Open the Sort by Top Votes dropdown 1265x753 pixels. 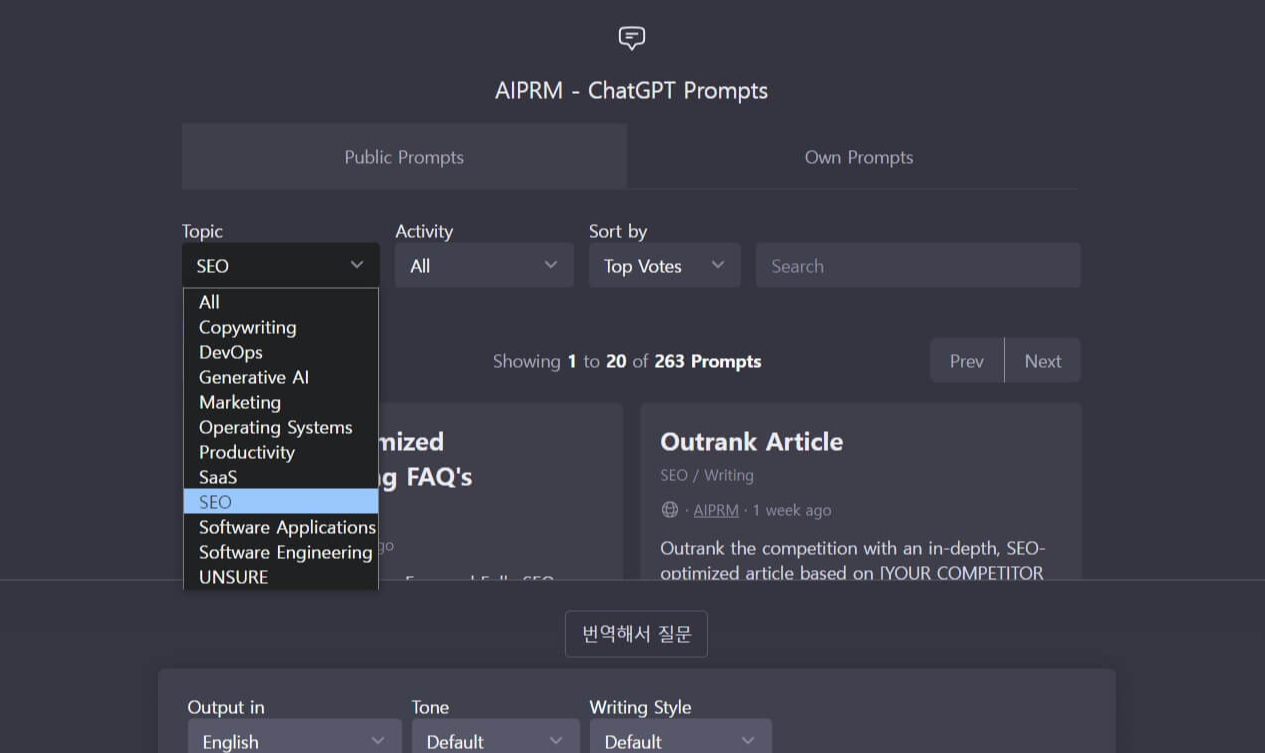(664, 265)
